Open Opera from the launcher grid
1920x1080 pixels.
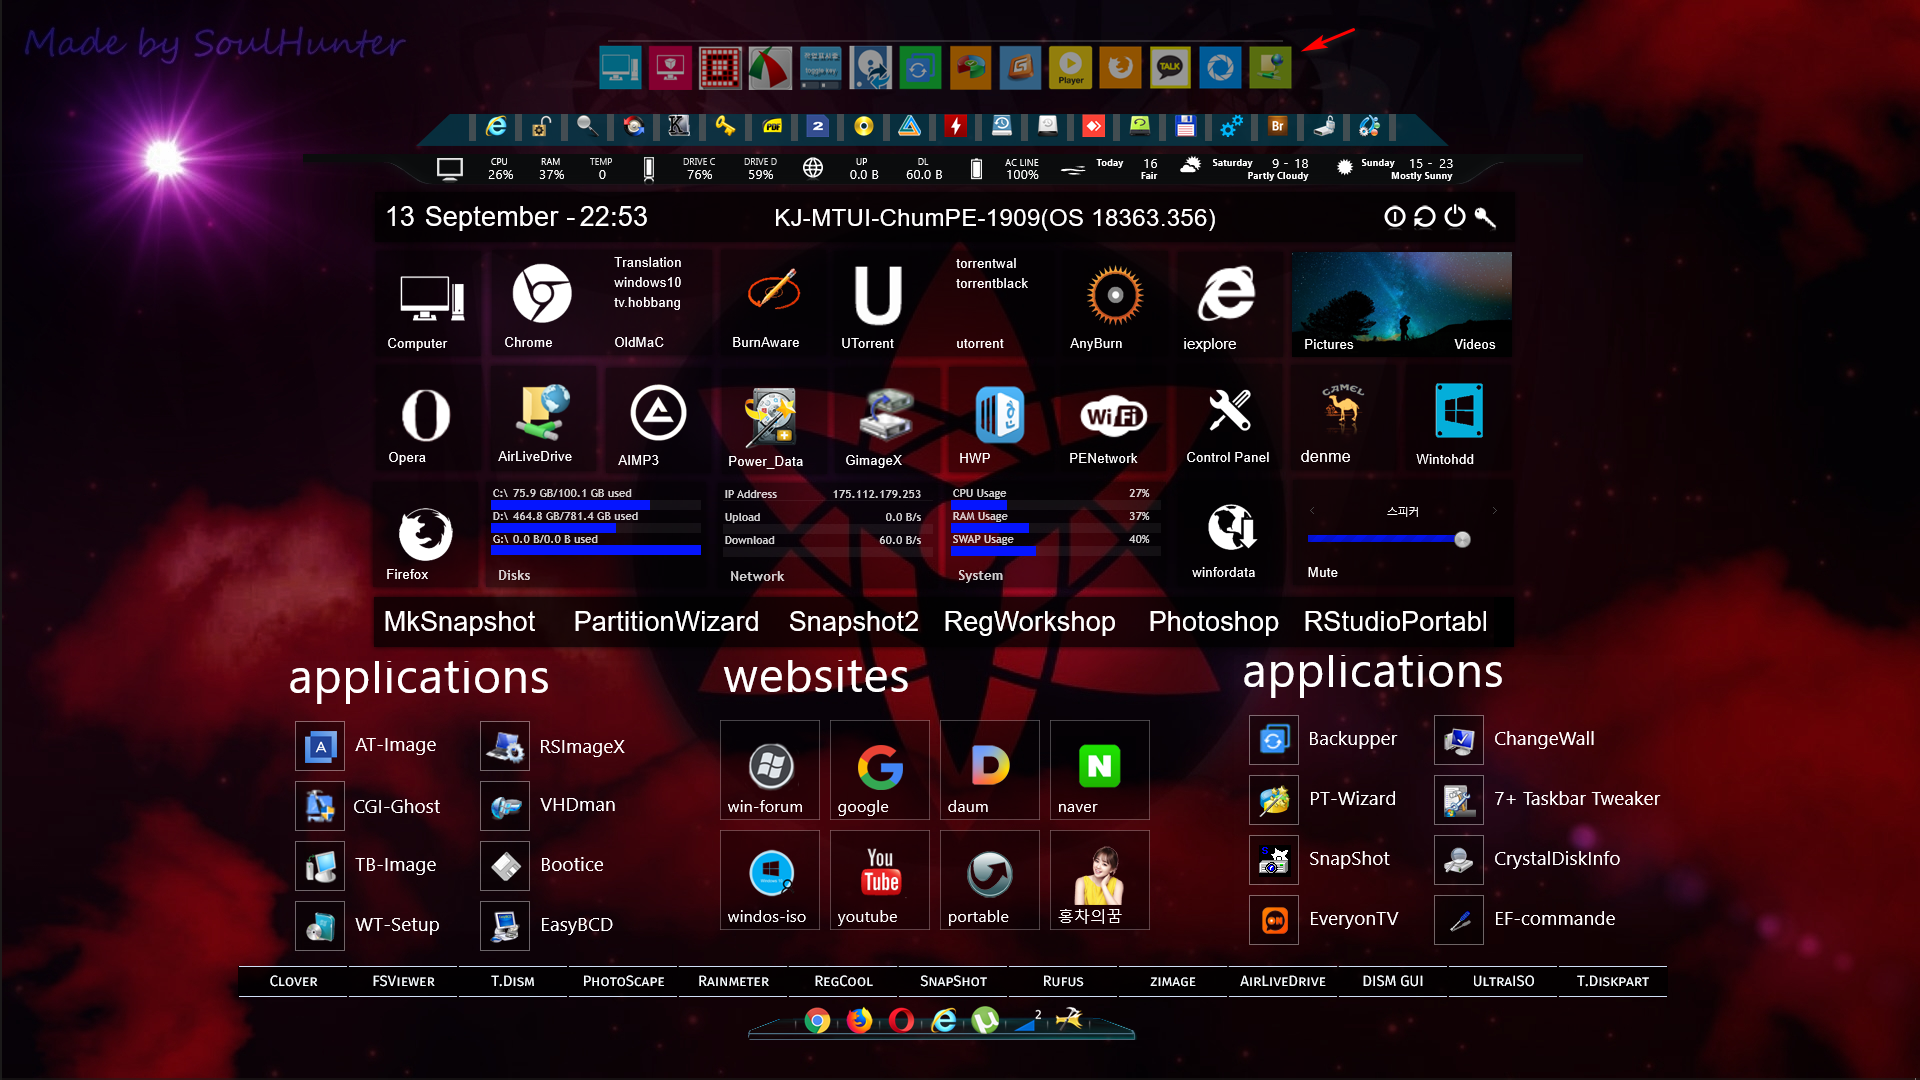(x=425, y=415)
